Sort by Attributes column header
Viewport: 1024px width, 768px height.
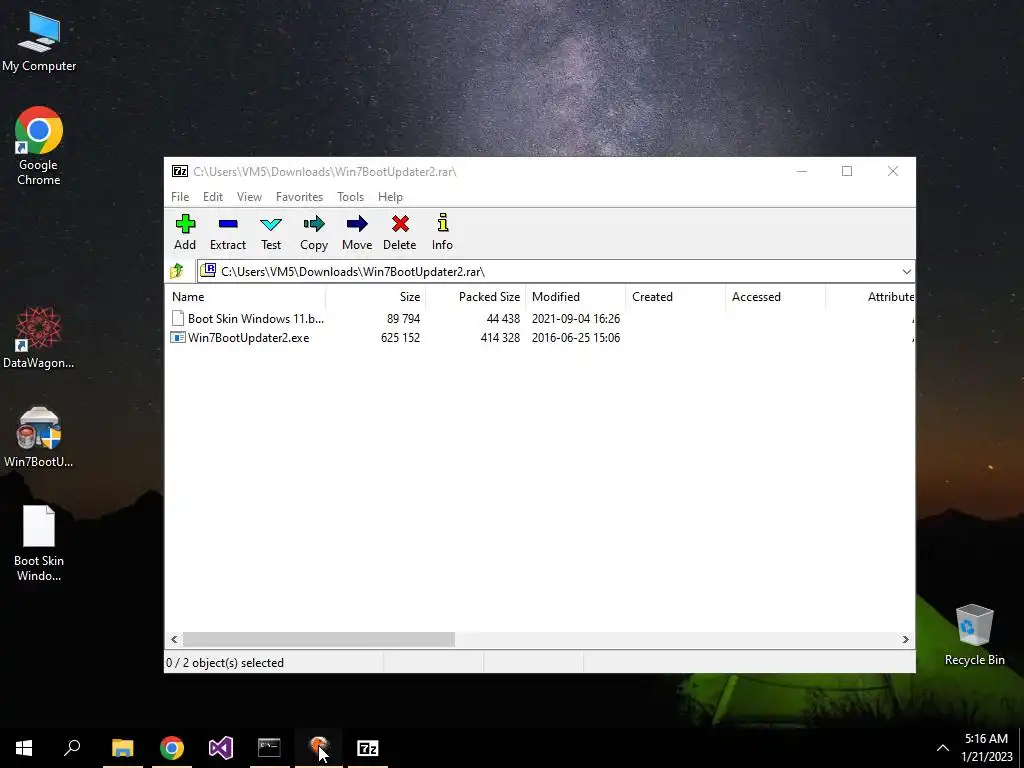[871, 296]
